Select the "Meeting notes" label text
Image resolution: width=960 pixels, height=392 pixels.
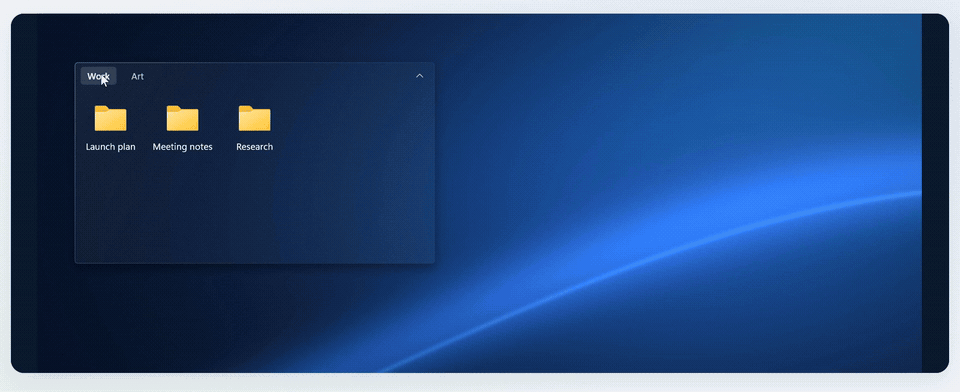coord(182,147)
